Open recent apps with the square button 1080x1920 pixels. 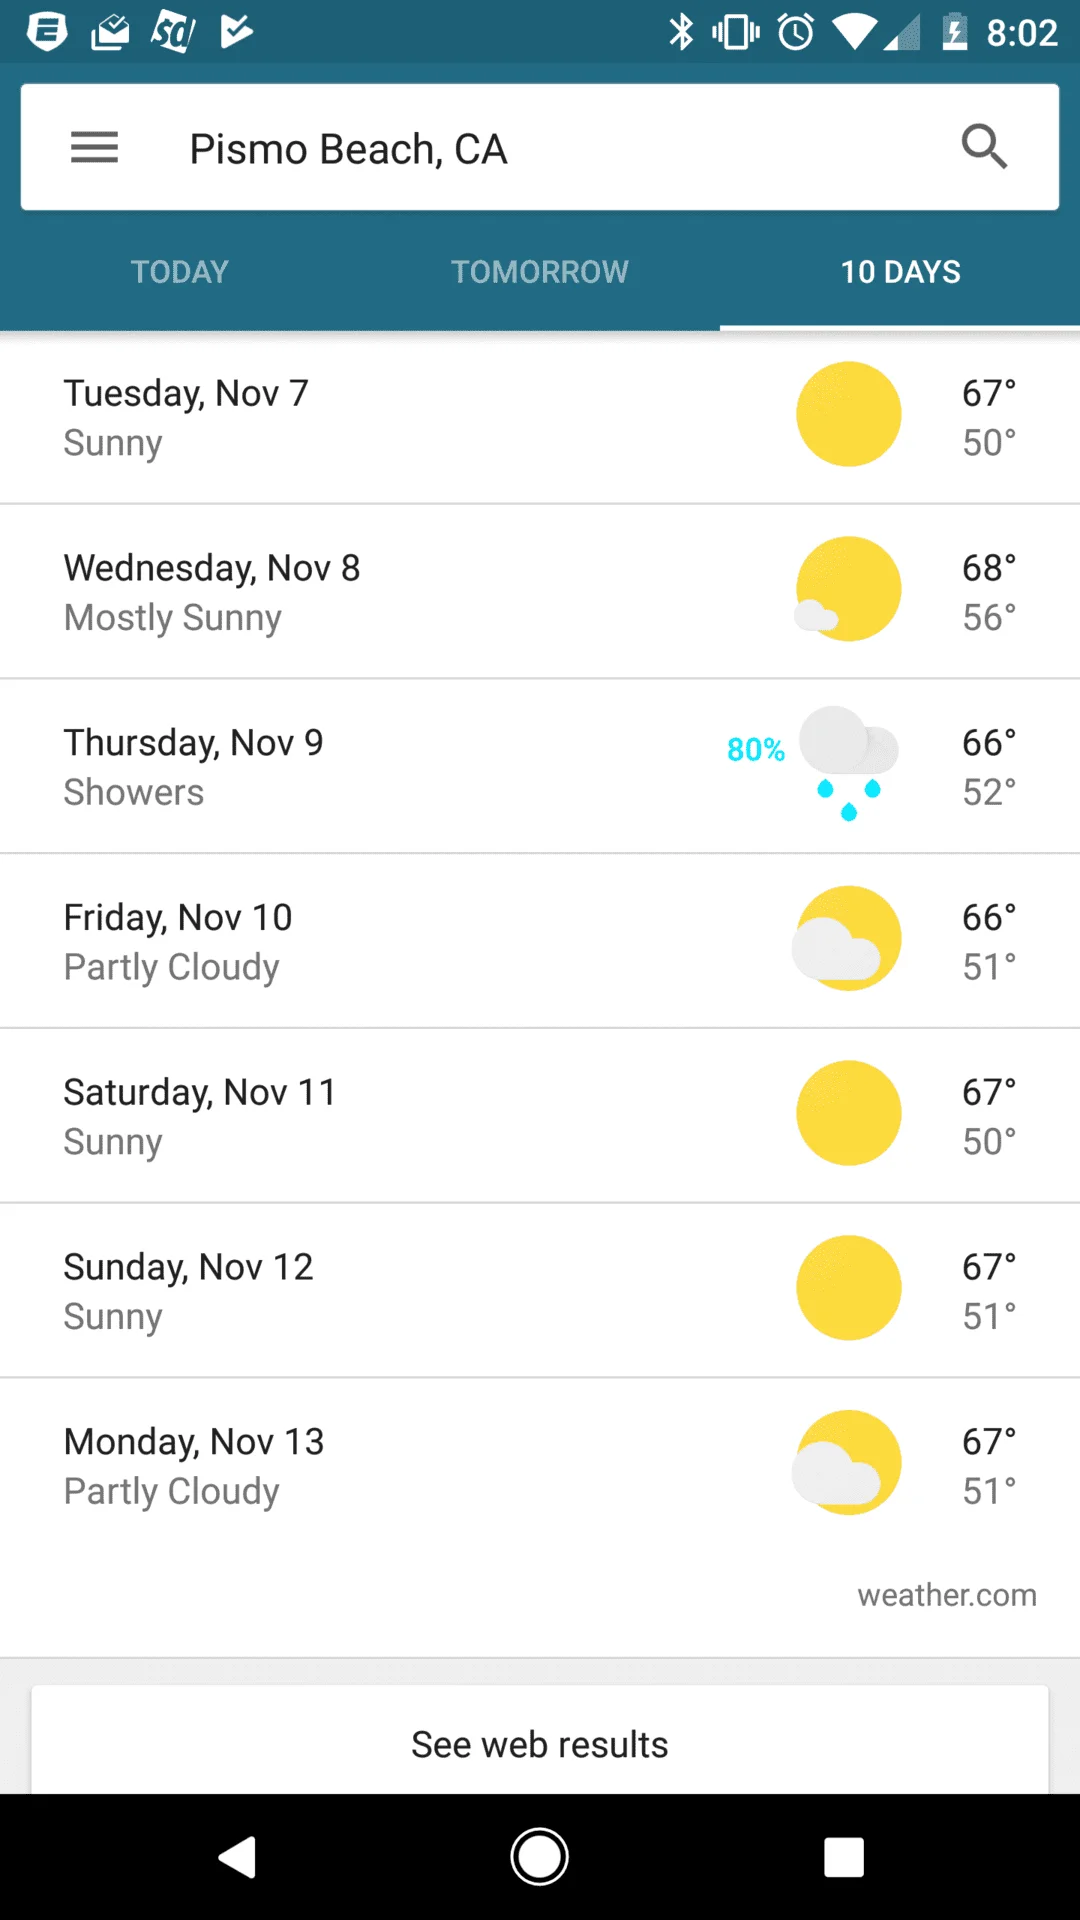[844, 1858]
